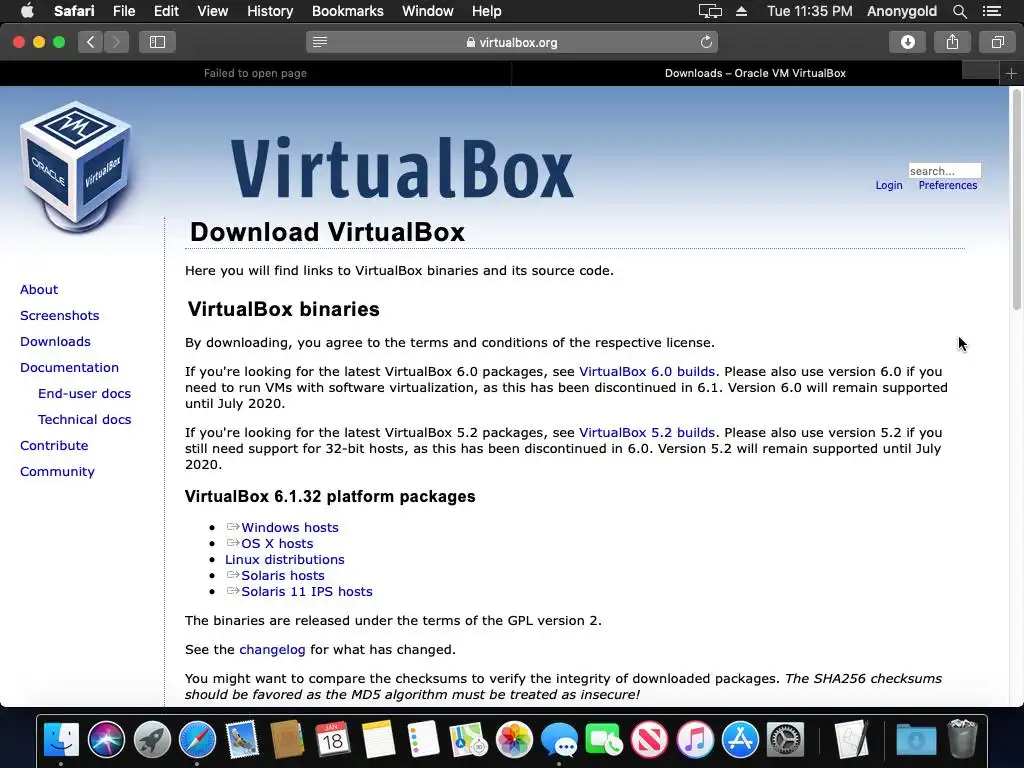Screen dimensions: 1024x768
Task: Click the virtualbox.org address bar
Action: [x=512, y=42]
